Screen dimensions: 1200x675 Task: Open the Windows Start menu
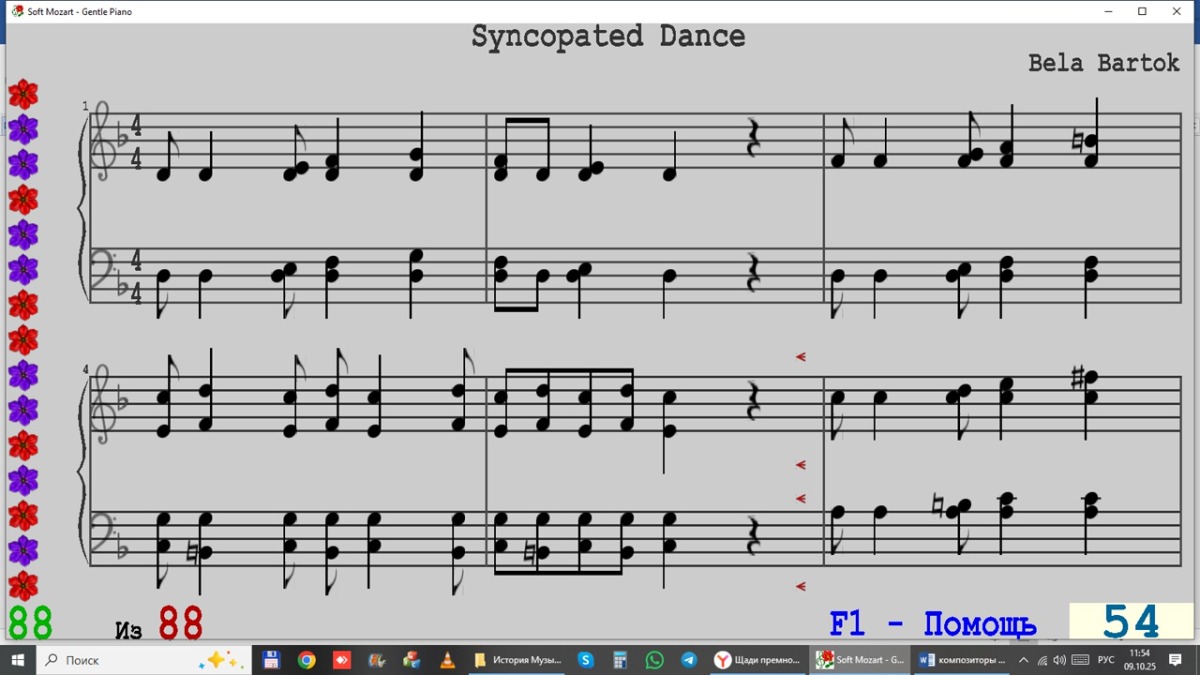point(18,660)
